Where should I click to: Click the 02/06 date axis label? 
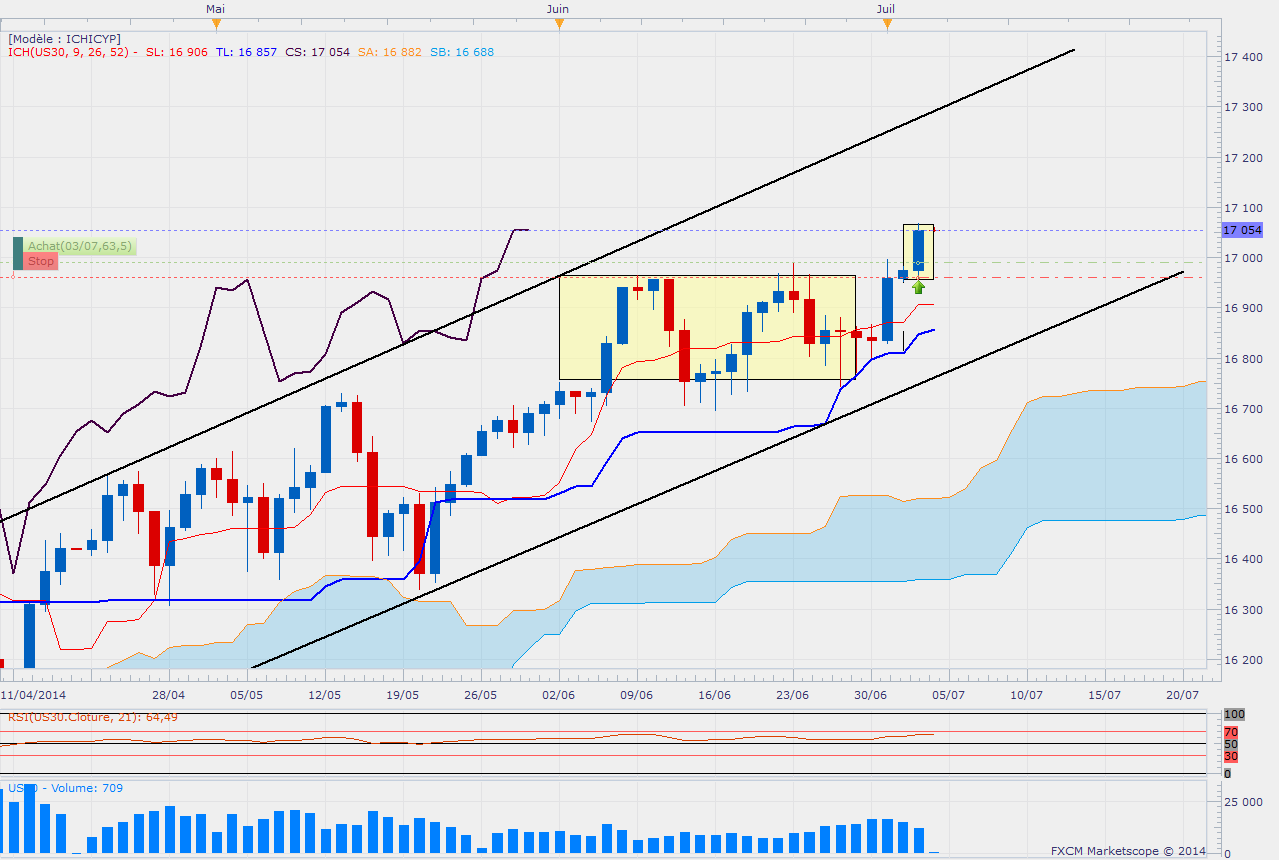559,694
